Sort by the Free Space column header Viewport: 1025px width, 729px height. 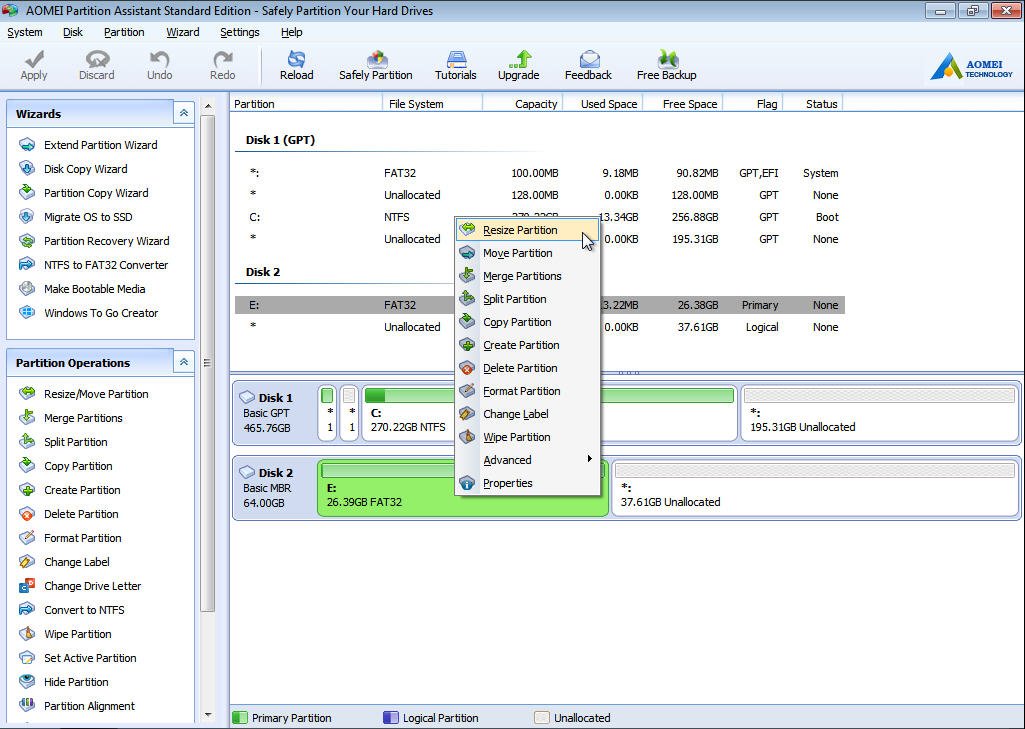tap(689, 104)
